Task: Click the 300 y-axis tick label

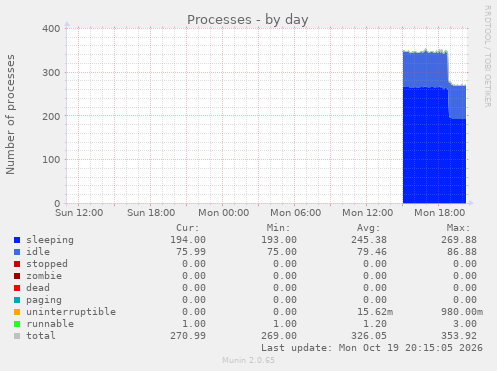Action: point(51,72)
